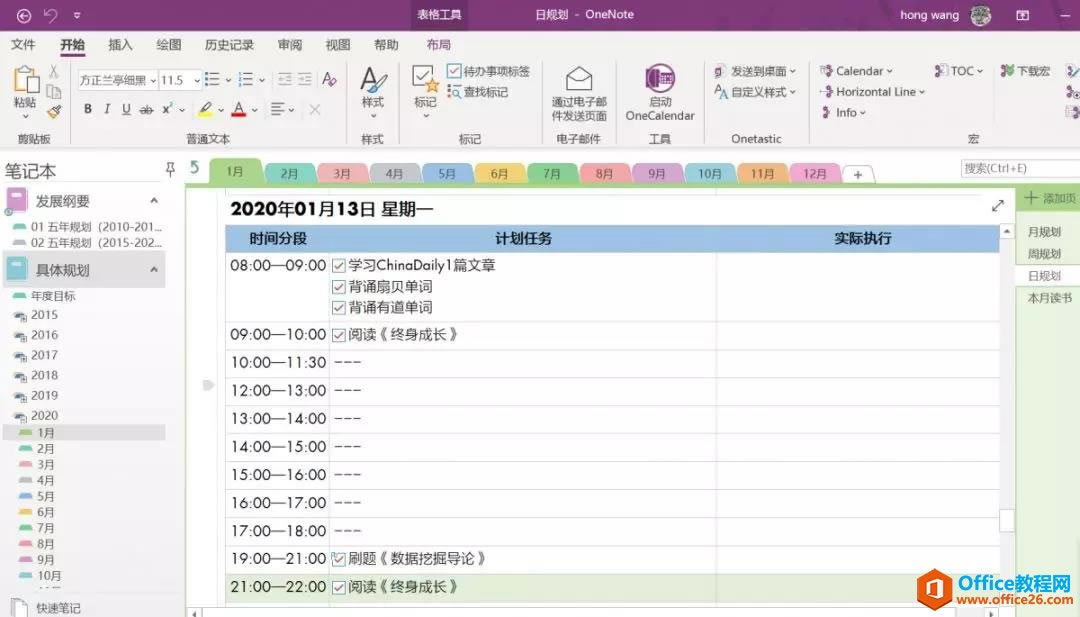The image size is (1080, 617).
Task: Tick the 刷题《数据挖掘导论》checkbox
Action: point(339,558)
